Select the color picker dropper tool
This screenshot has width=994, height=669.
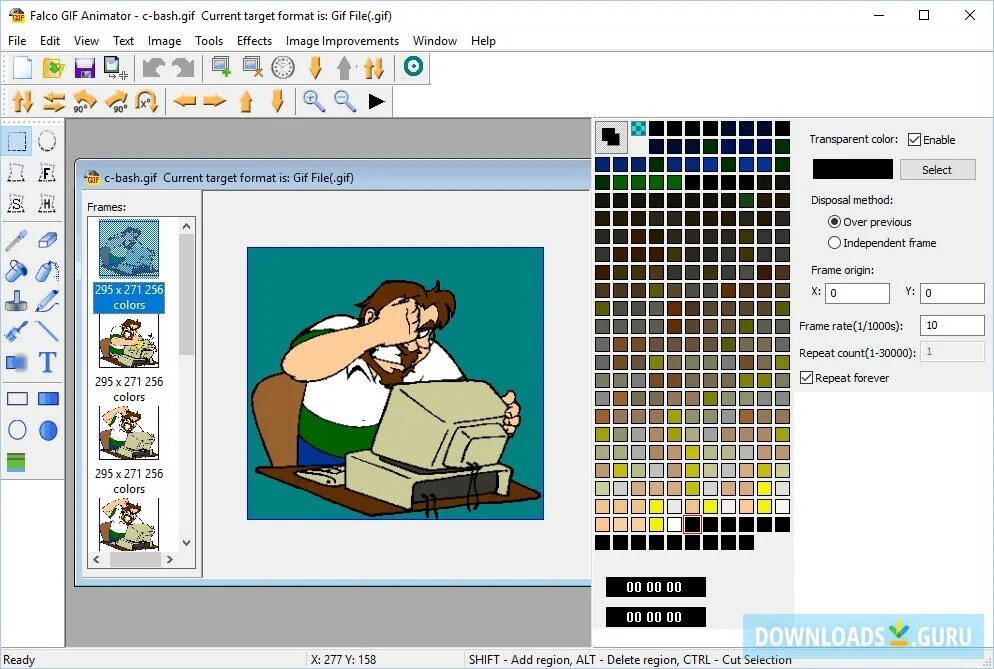16,240
